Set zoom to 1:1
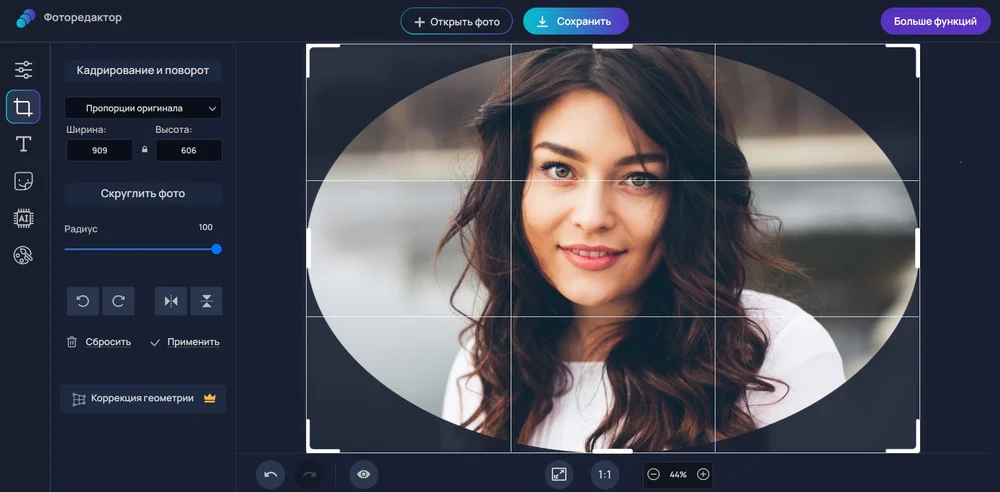 pos(605,475)
